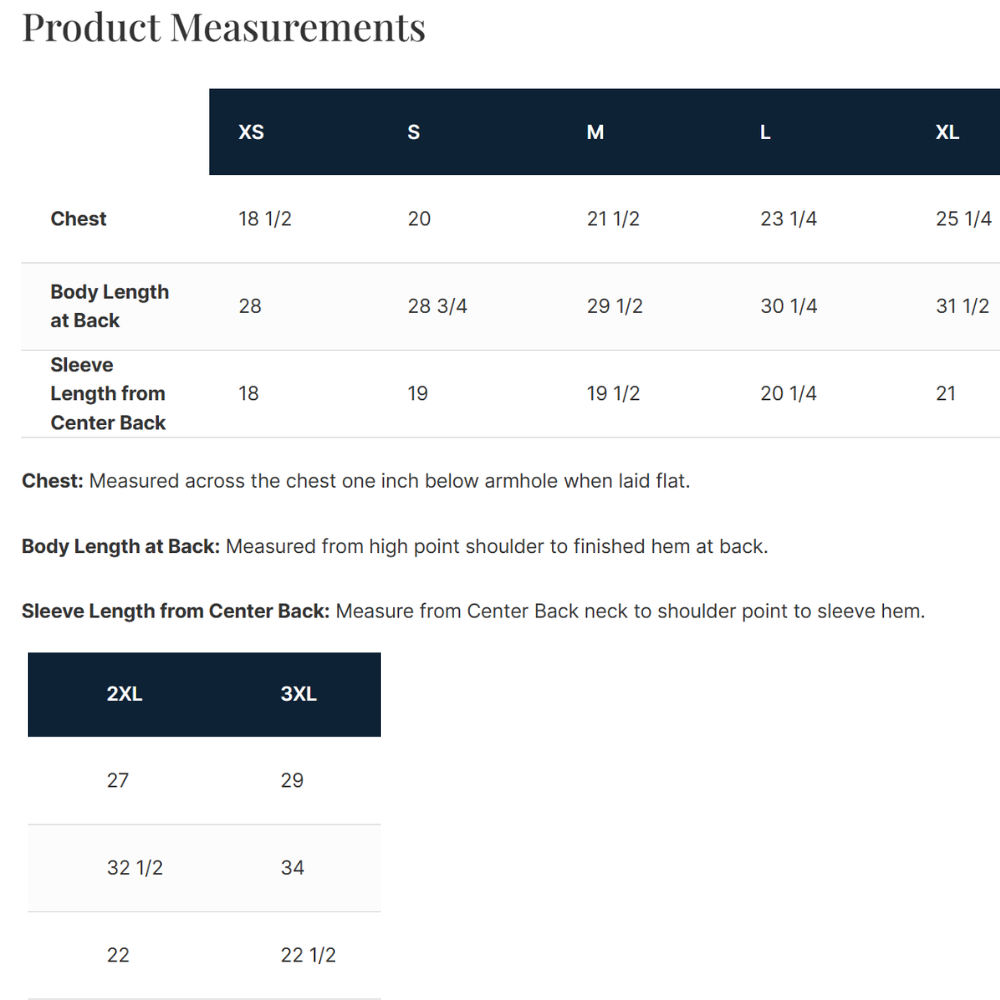Viewport: 1000px width, 1000px height.
Task: Click the bold Chest definition text
Action: coord(52,481)
